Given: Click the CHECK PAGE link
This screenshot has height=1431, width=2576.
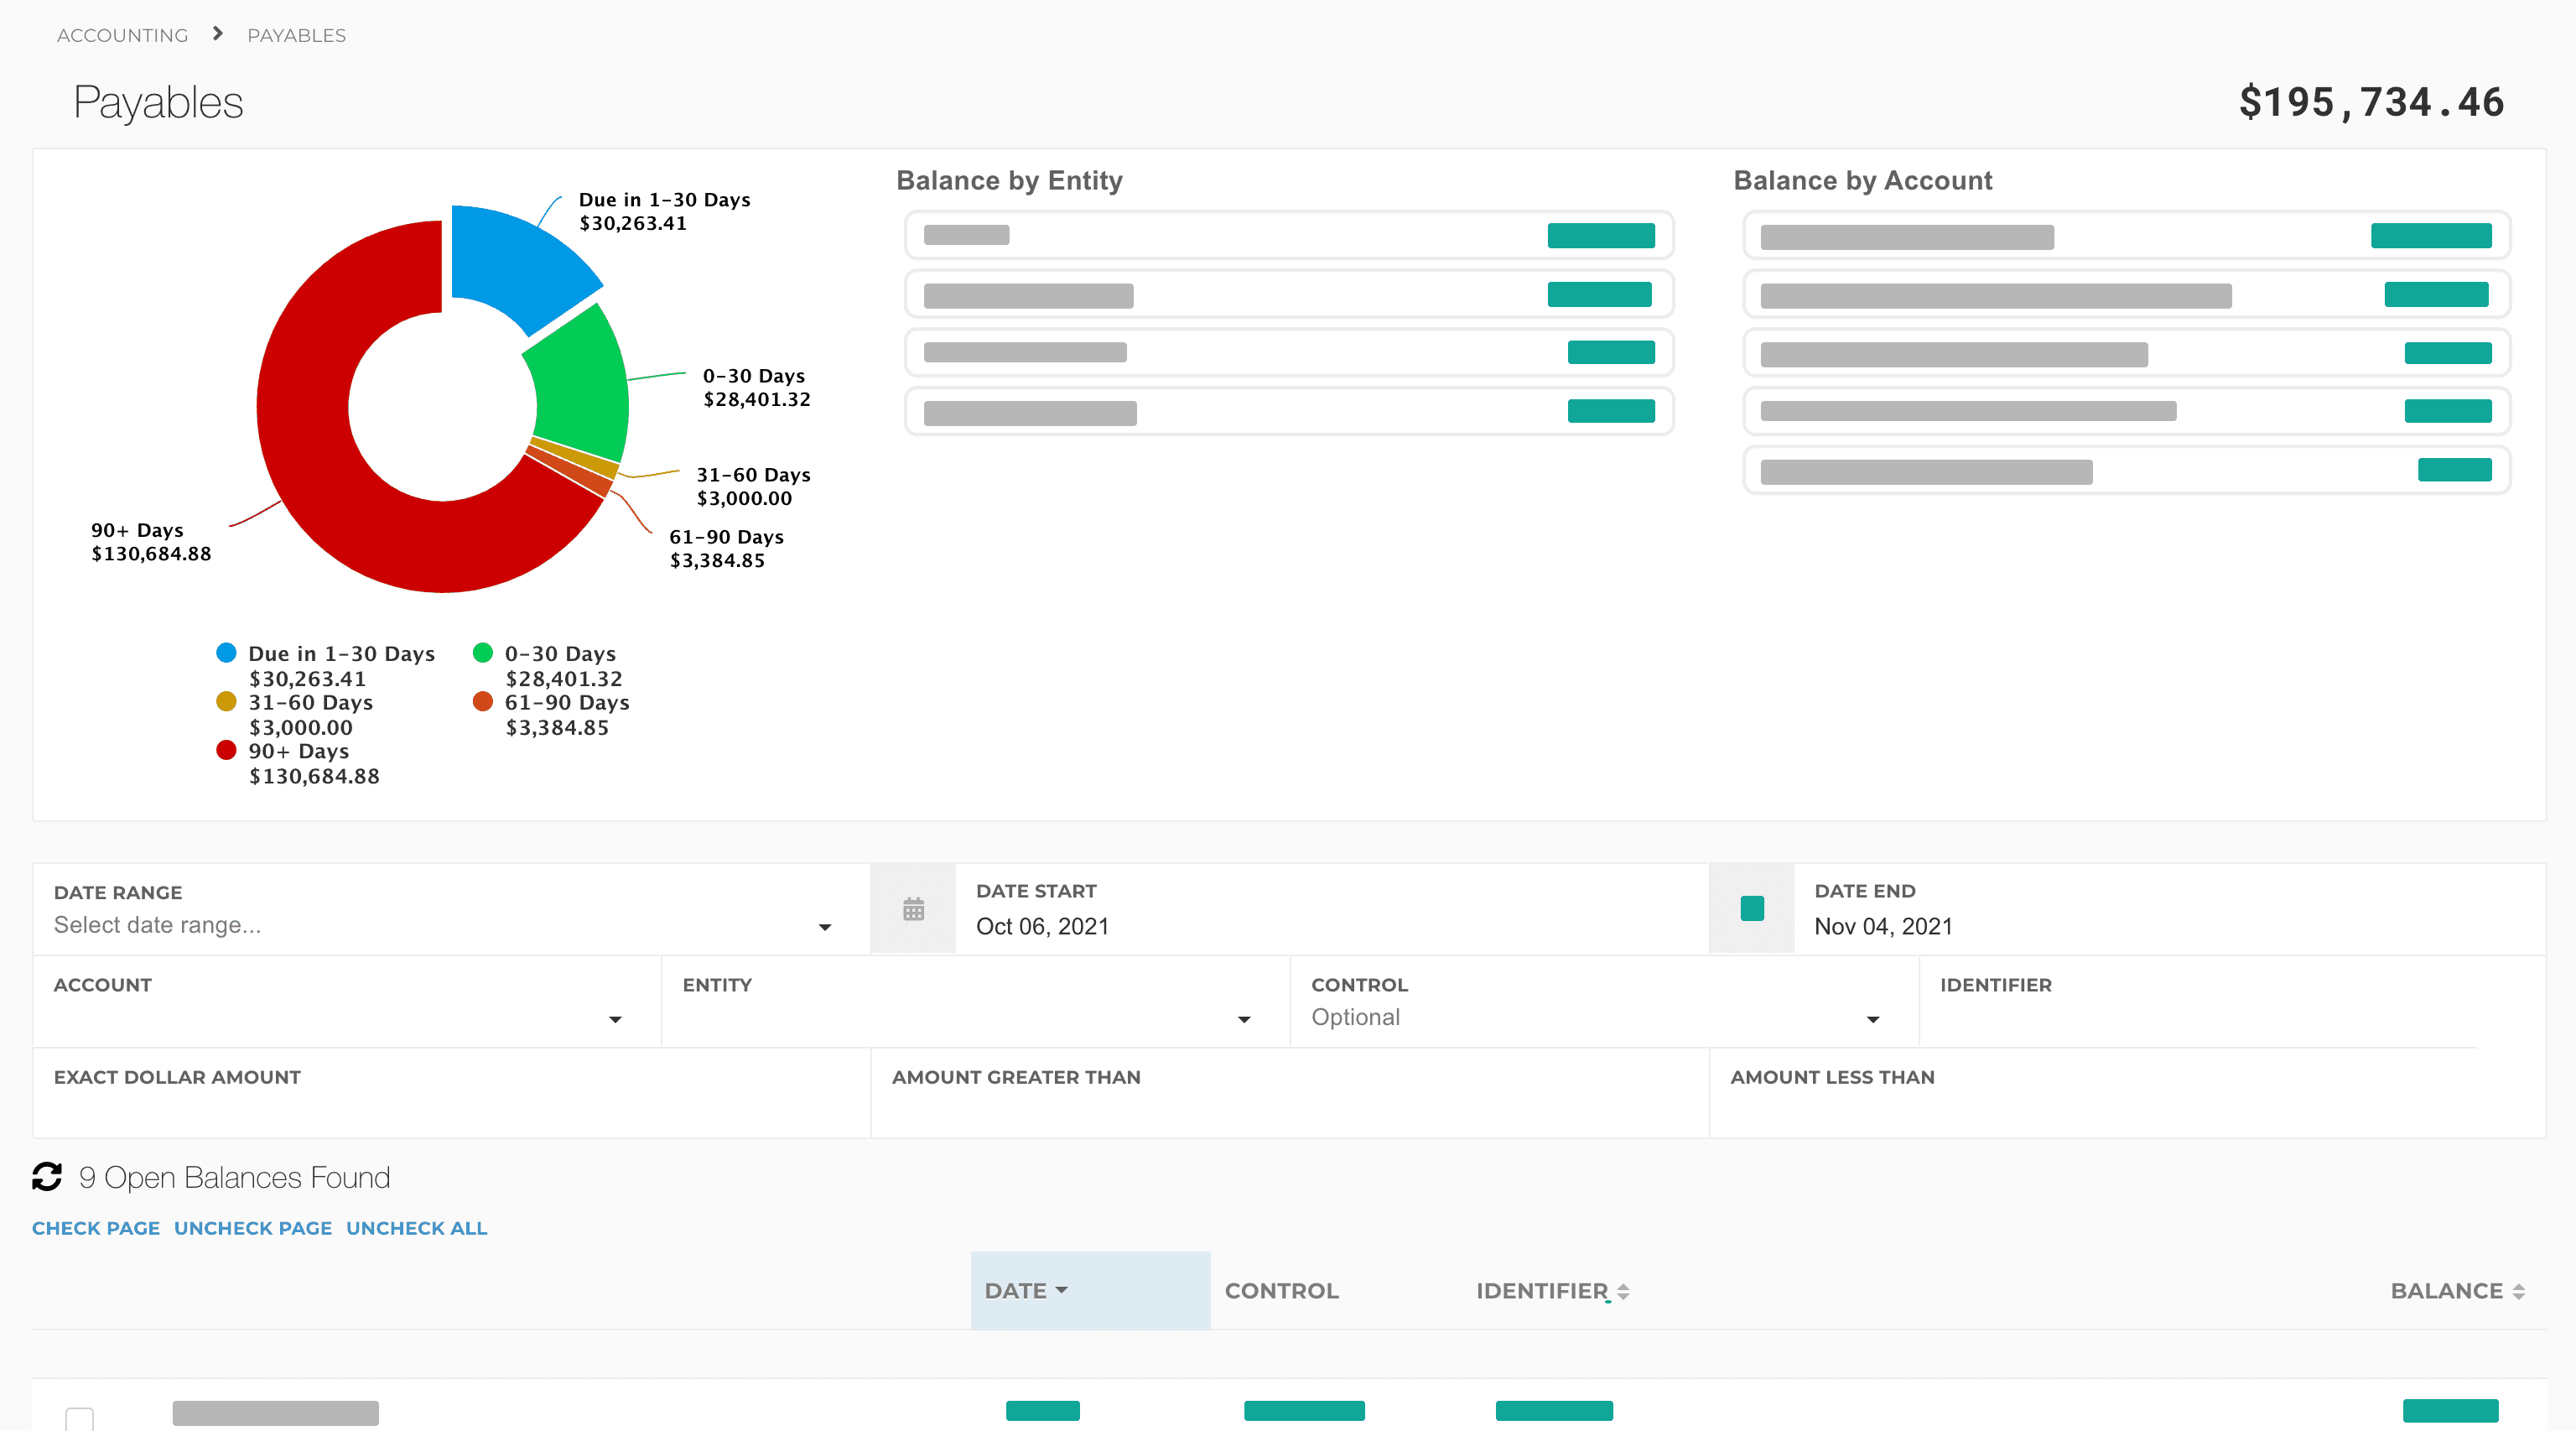Looking at the screenshot, I should (96, 1228).
